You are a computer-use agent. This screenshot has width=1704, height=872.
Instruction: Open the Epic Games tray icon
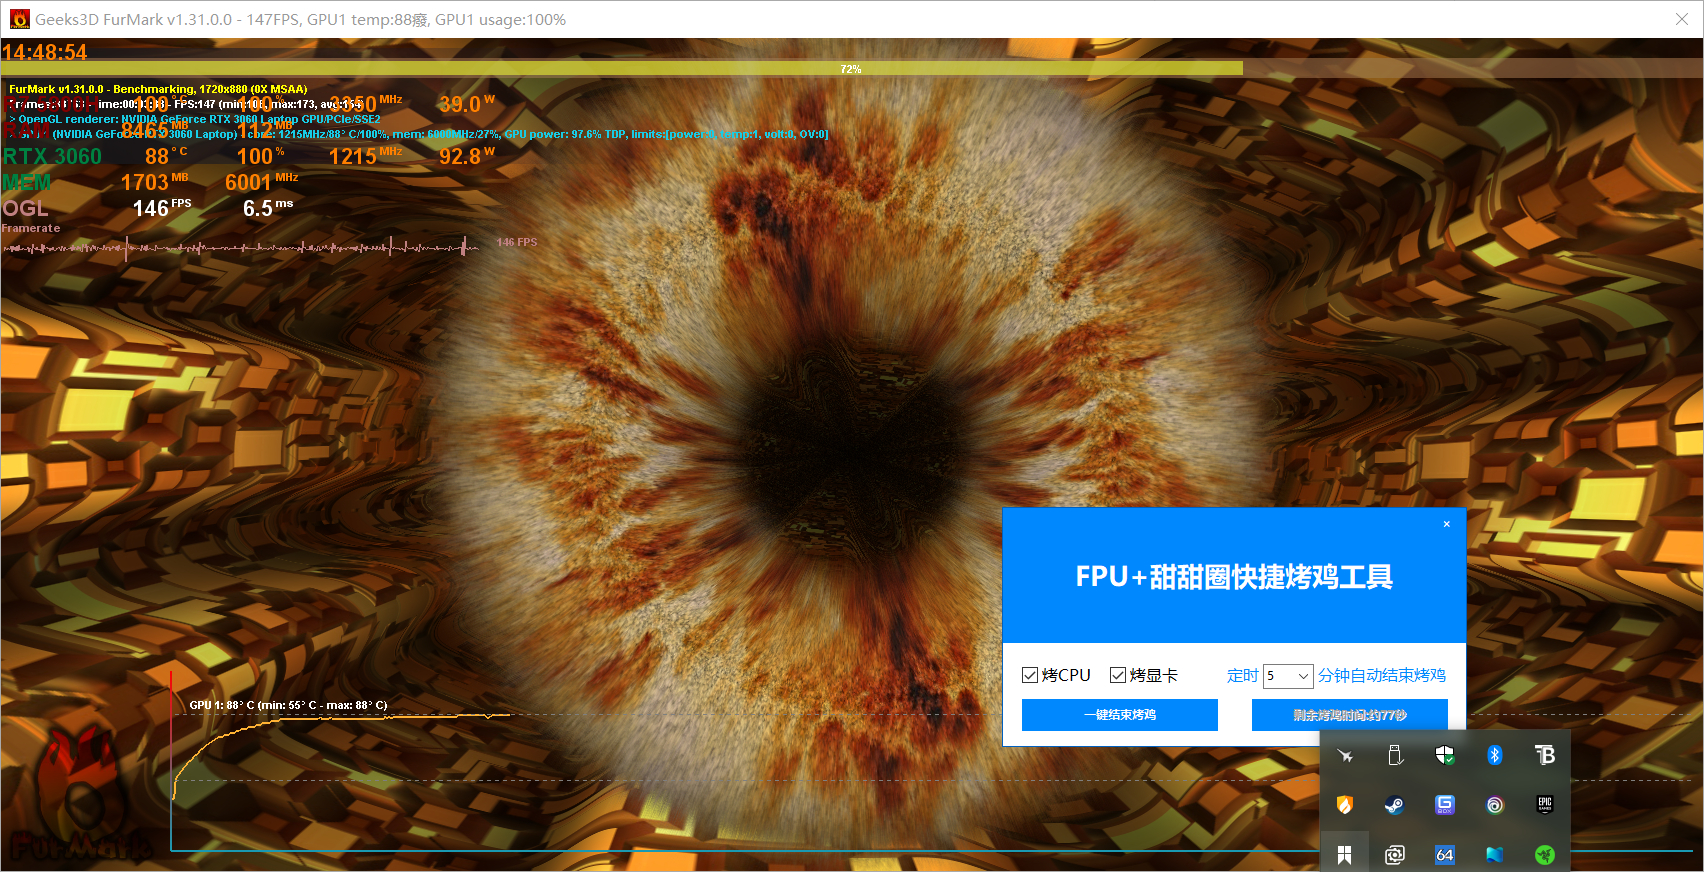[x=1545, y=805]
